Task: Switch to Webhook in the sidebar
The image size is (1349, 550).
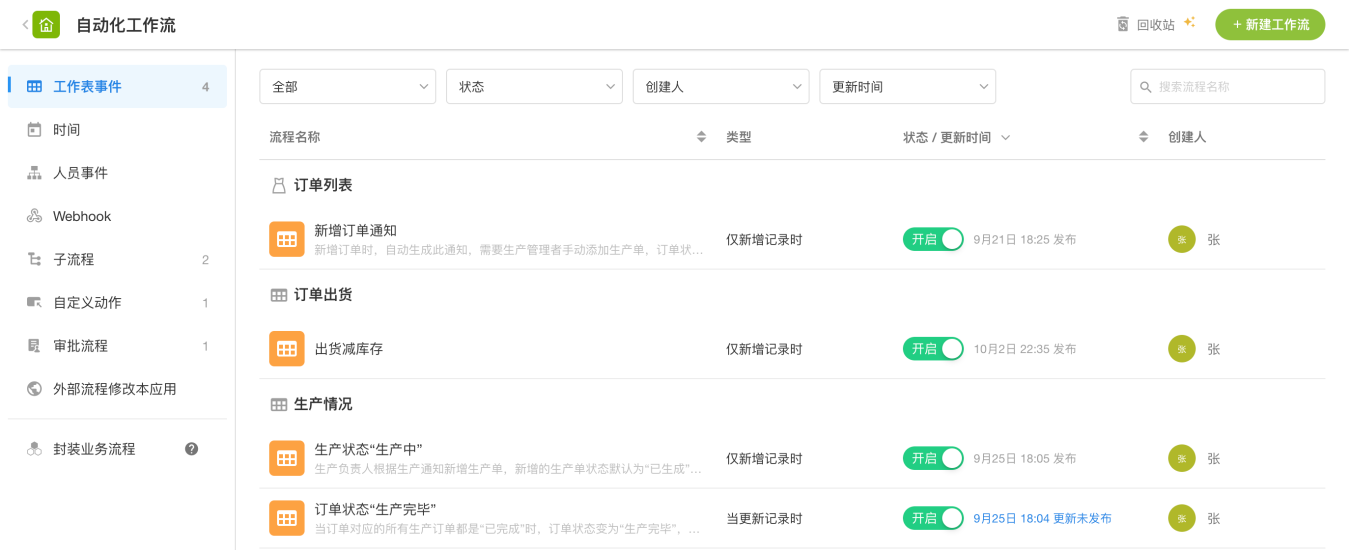Action: pyautogui.click(x=82, y=216)
